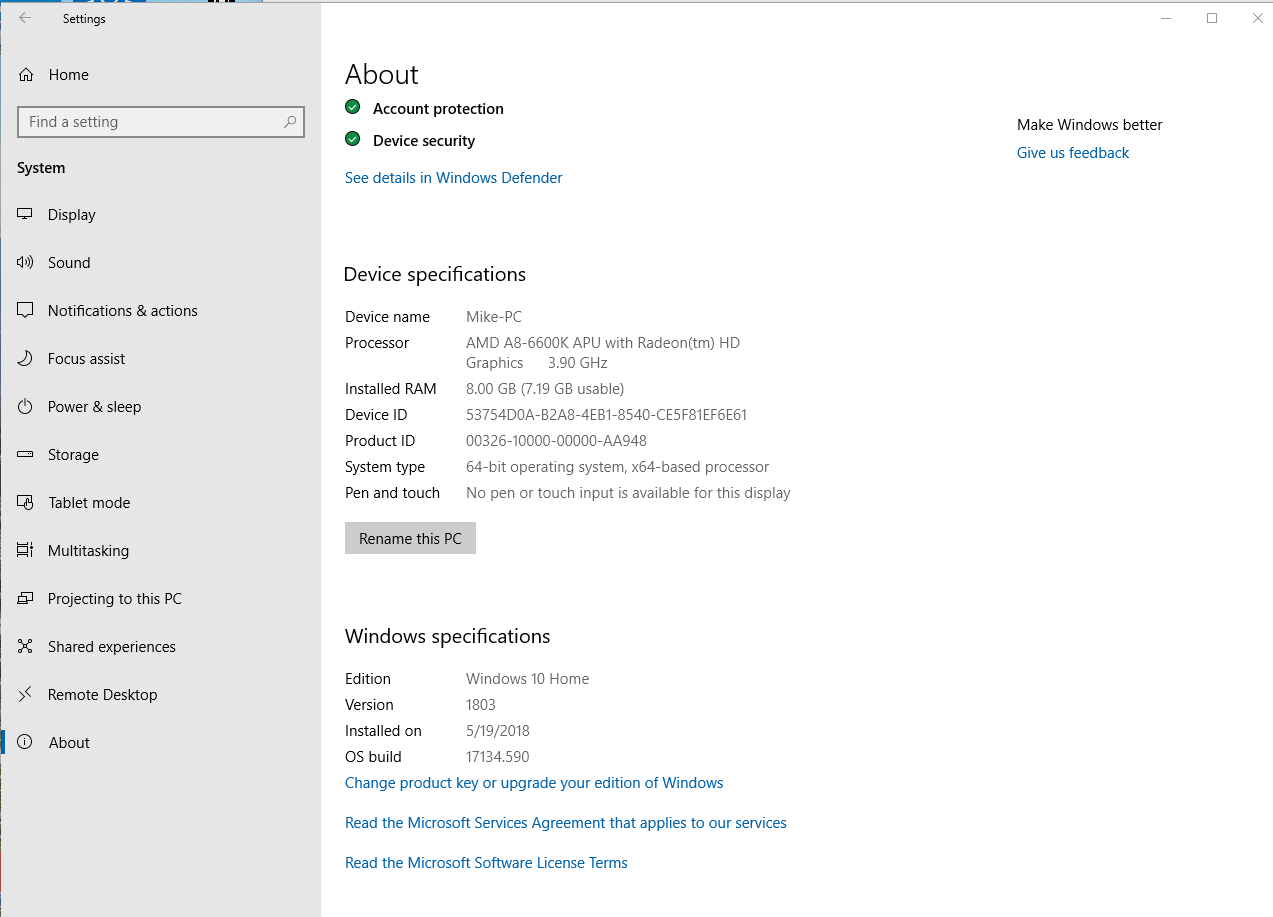Select Storage in the sidebar
Viewport: 1273px width, 917px height.
(160, 455)
